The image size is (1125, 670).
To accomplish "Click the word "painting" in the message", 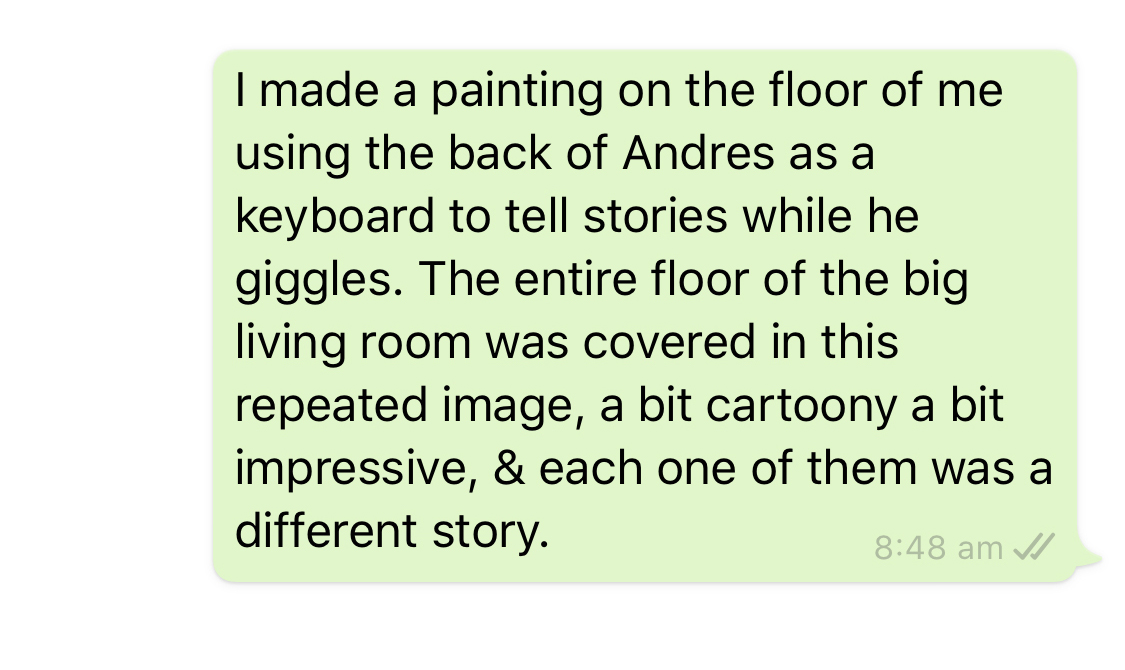I will pyautogui.click(x=517, y=92).
